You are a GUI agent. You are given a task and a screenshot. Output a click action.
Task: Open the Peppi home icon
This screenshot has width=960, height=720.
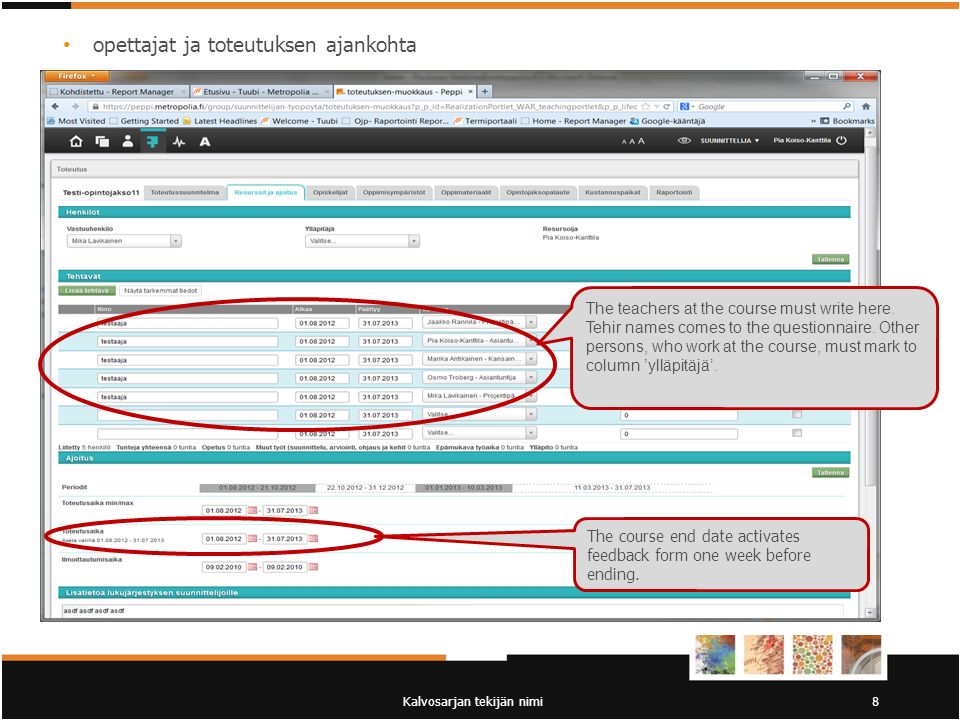pos(76,141)
